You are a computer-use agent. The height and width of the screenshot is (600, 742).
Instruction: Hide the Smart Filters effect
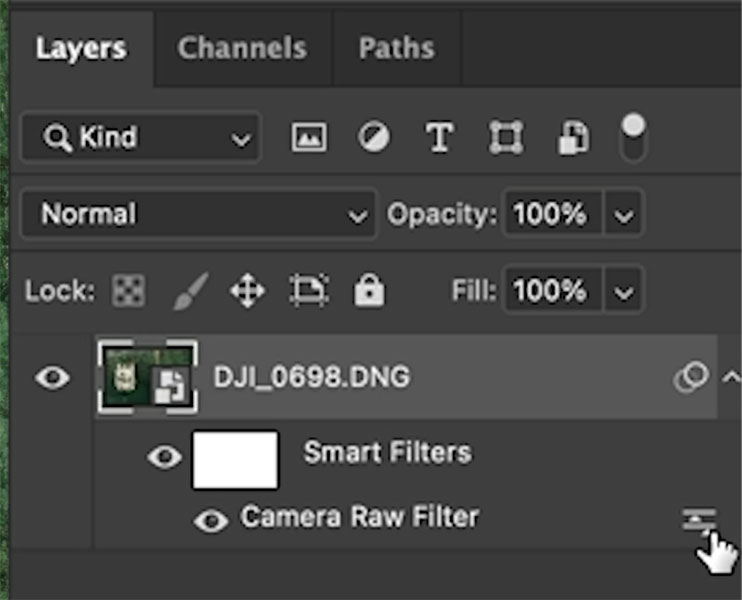point(164,457)
